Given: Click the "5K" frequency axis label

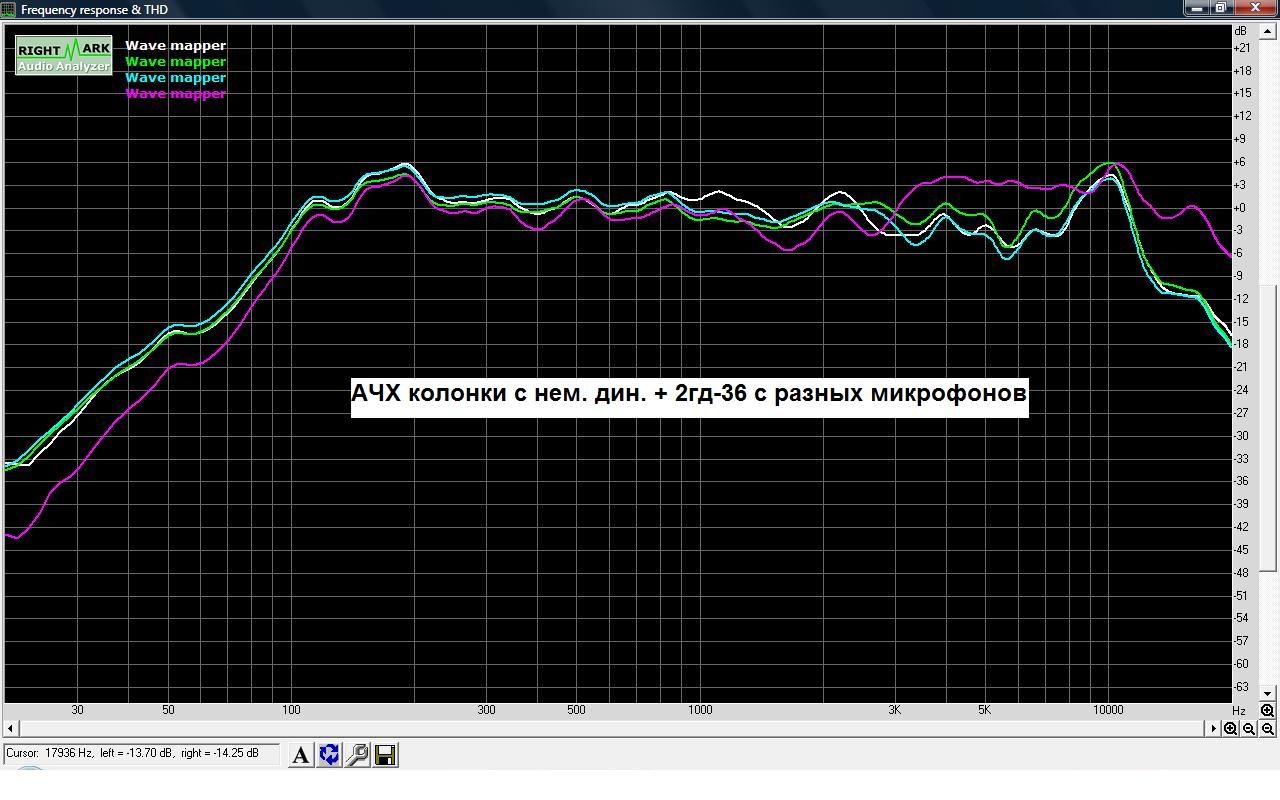Looking at the screenshot, I should [985, 711].
